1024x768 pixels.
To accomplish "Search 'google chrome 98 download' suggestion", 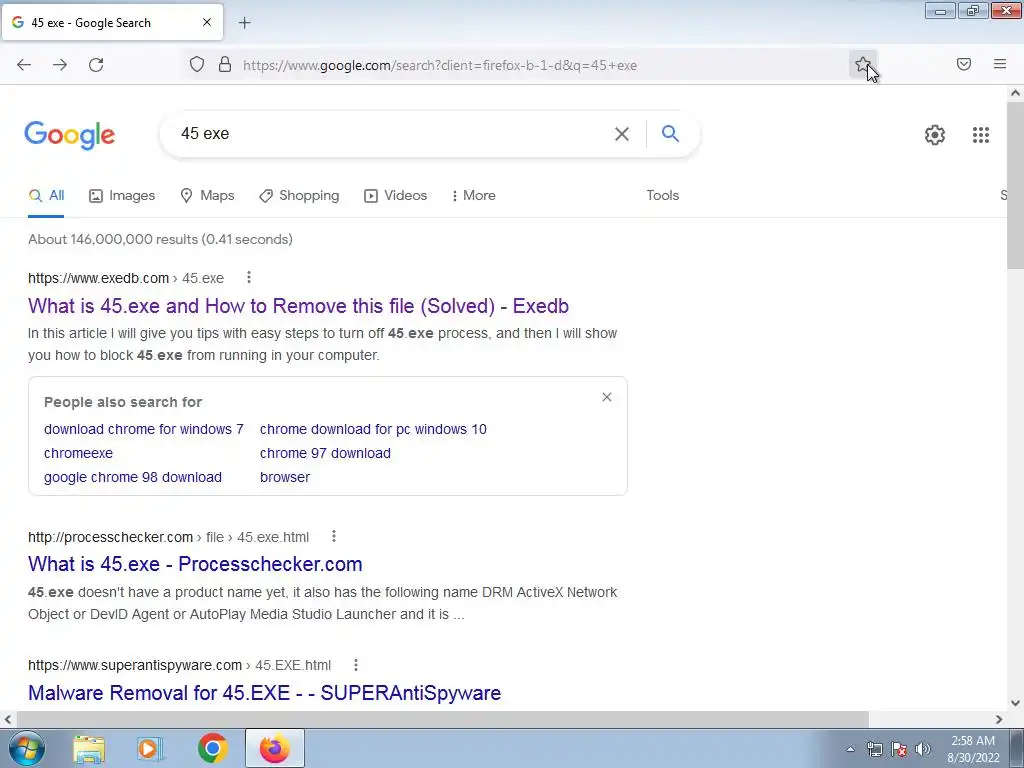I will [133, 477].
